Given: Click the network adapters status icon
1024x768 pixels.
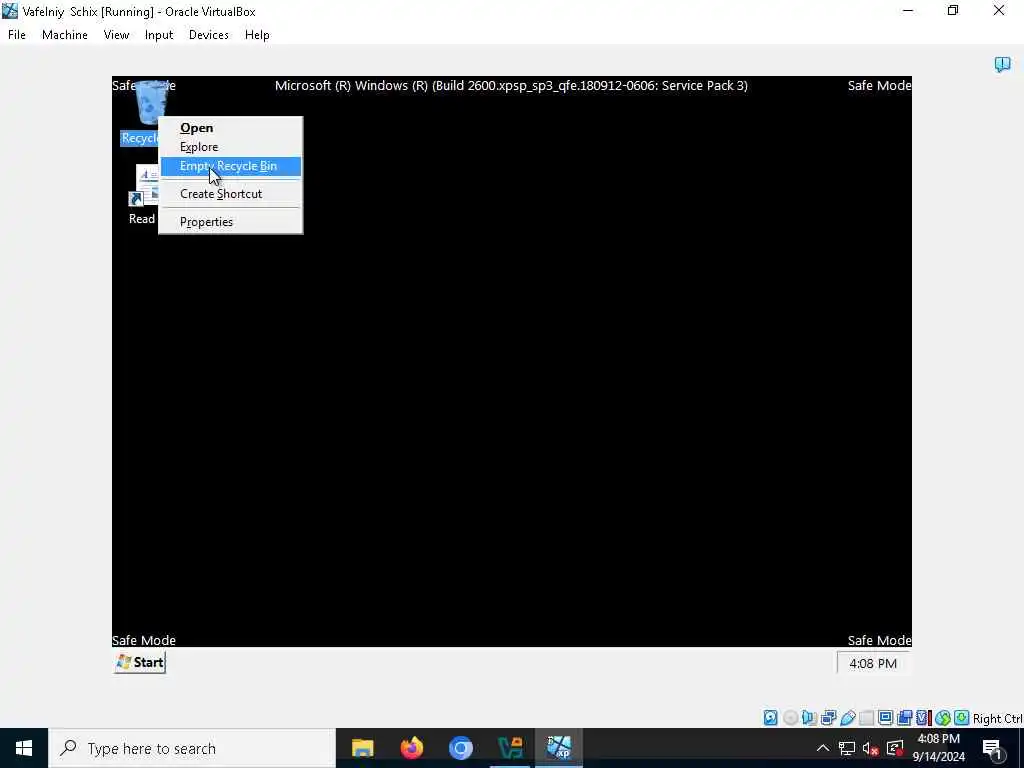Looking at the screenshot, I should [x=828, y=718].
